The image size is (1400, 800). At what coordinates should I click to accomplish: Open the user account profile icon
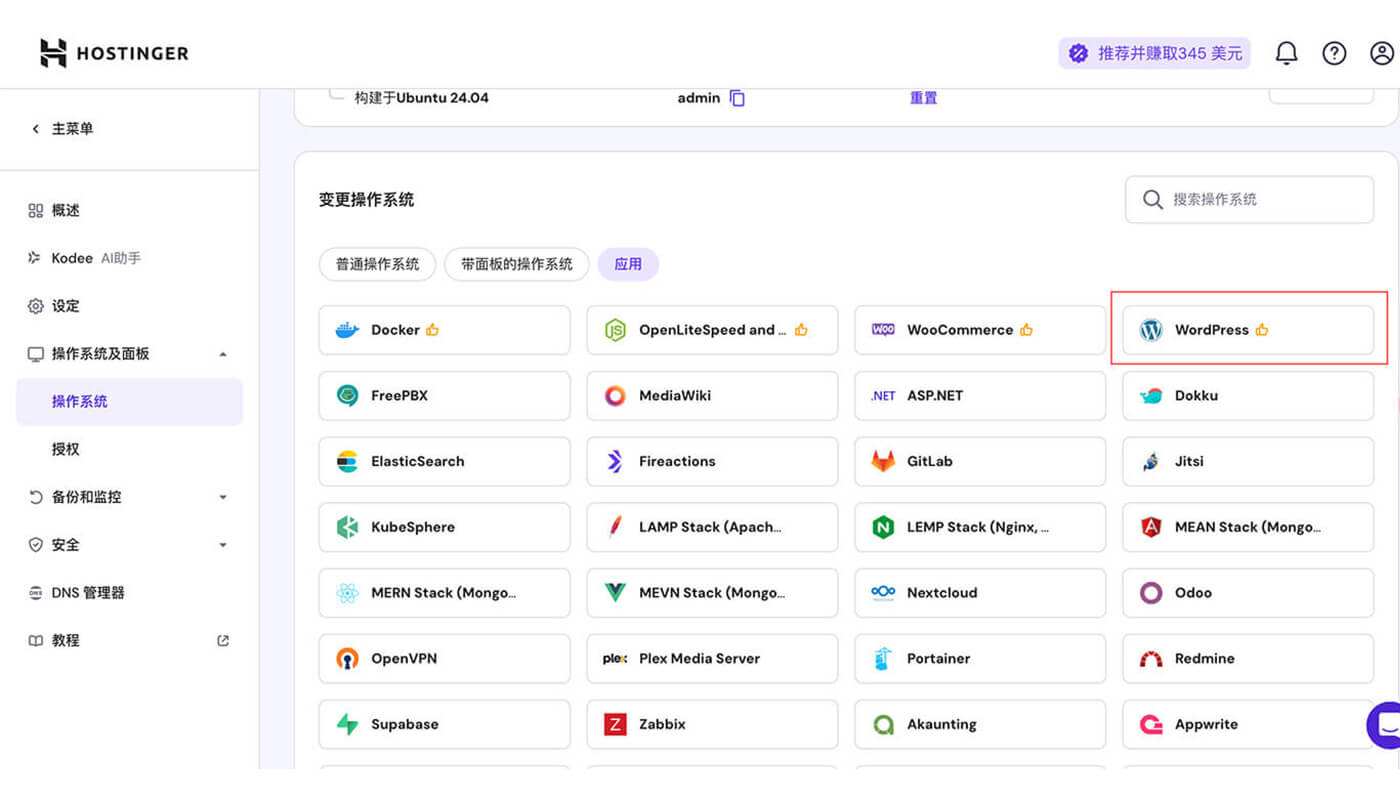pyautogui.click(x=1382, y=53)
